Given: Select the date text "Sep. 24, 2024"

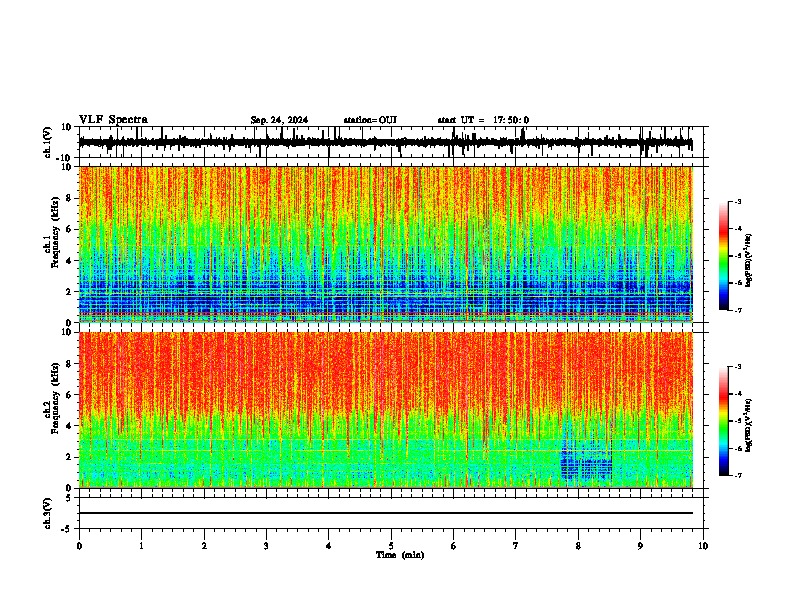Looking at the screenshot, I should tap(279, 120).
